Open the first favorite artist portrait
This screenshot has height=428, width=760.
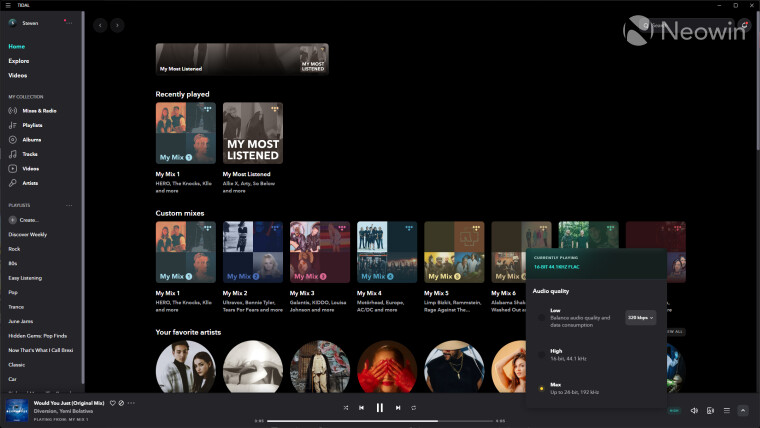click(186, 366)
